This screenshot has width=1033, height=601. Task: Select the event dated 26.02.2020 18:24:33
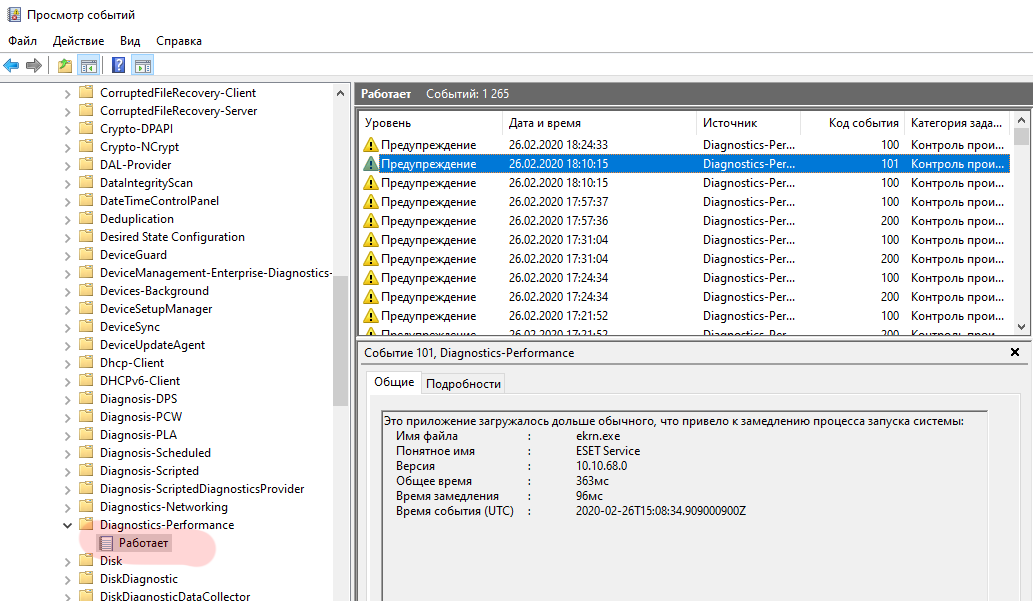[684, 144]
